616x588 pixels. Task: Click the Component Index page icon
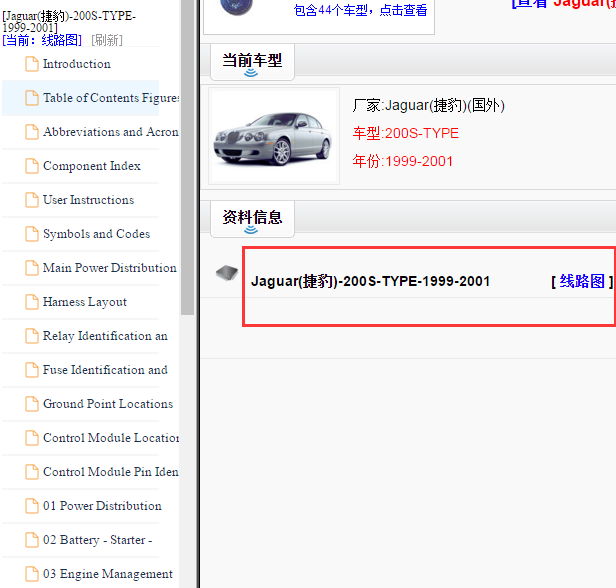point(32,166)
